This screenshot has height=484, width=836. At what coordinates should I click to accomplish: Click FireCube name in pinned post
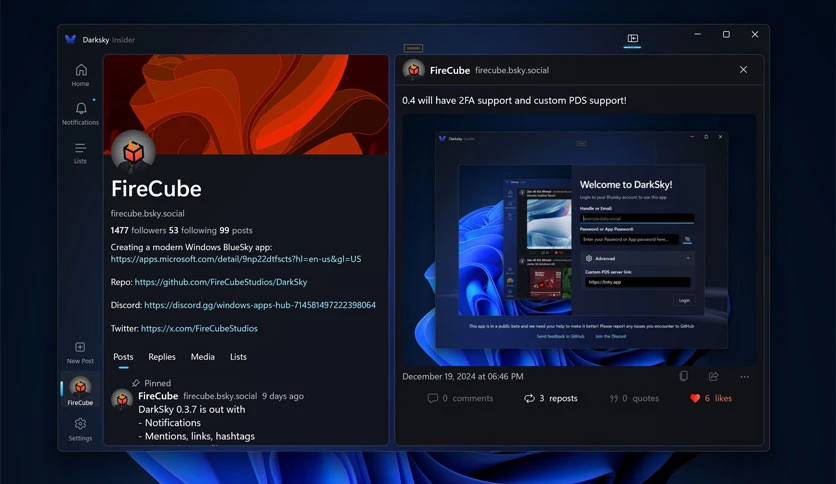(158, 396)
